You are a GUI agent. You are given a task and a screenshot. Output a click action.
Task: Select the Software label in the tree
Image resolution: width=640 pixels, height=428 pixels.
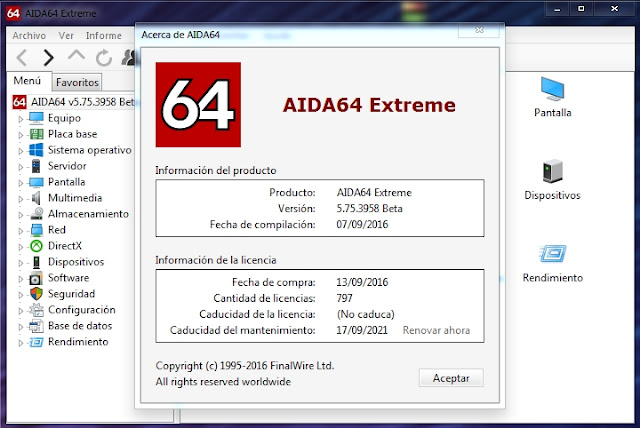69,278
